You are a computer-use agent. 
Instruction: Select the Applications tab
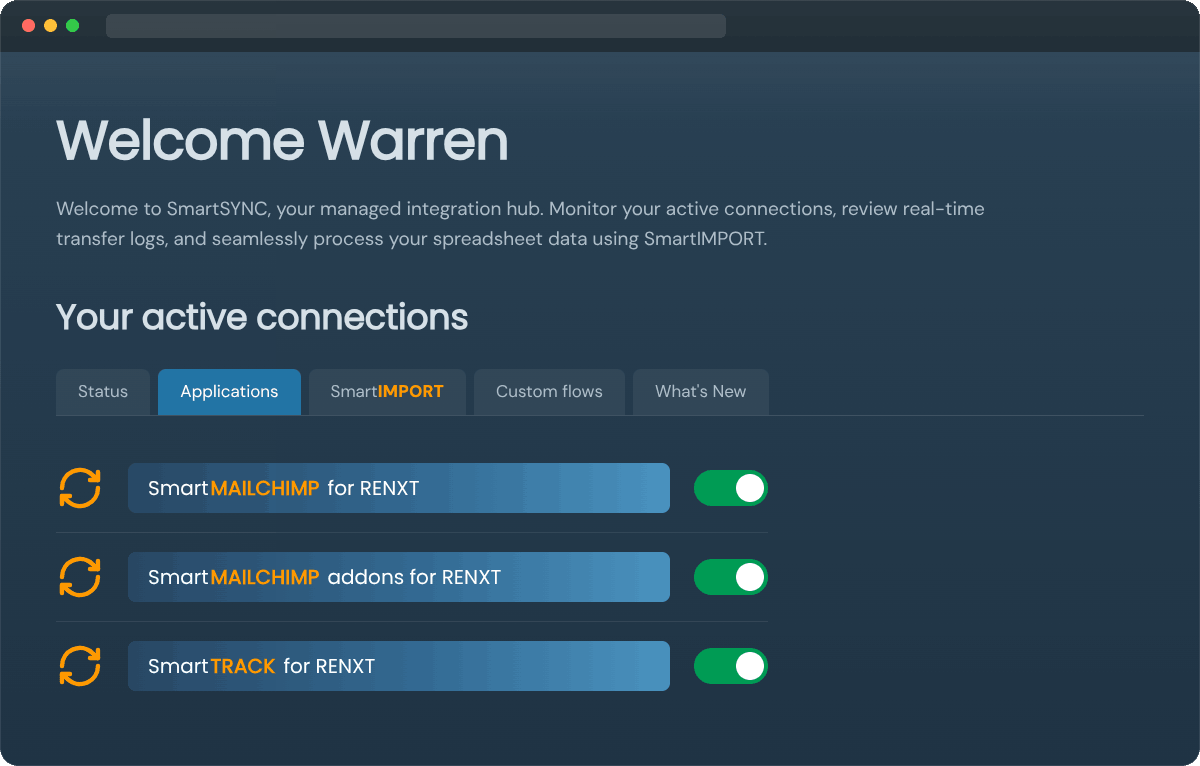[229, 392]
